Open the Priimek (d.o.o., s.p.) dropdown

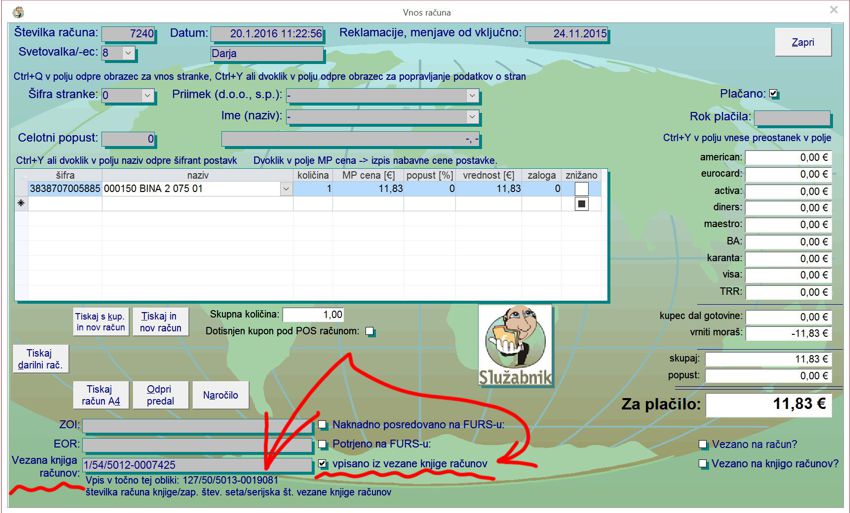(473, 95)
